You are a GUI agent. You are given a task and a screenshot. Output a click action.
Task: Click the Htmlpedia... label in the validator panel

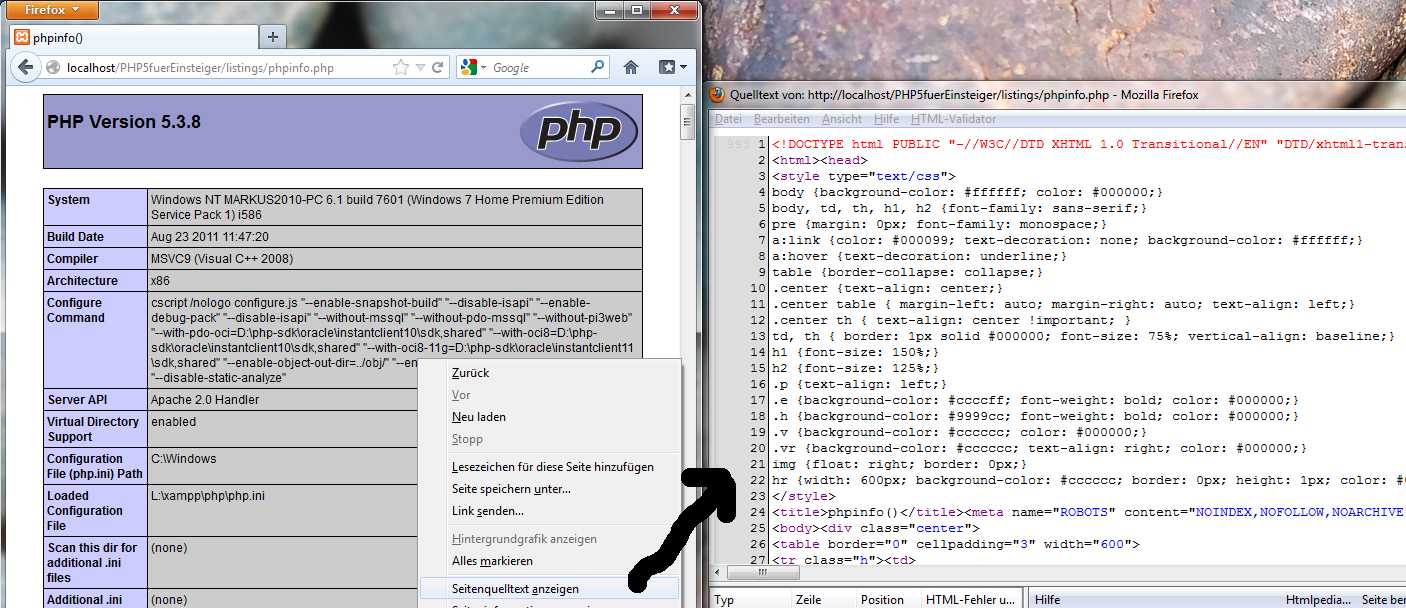(x=1317, y=600)
